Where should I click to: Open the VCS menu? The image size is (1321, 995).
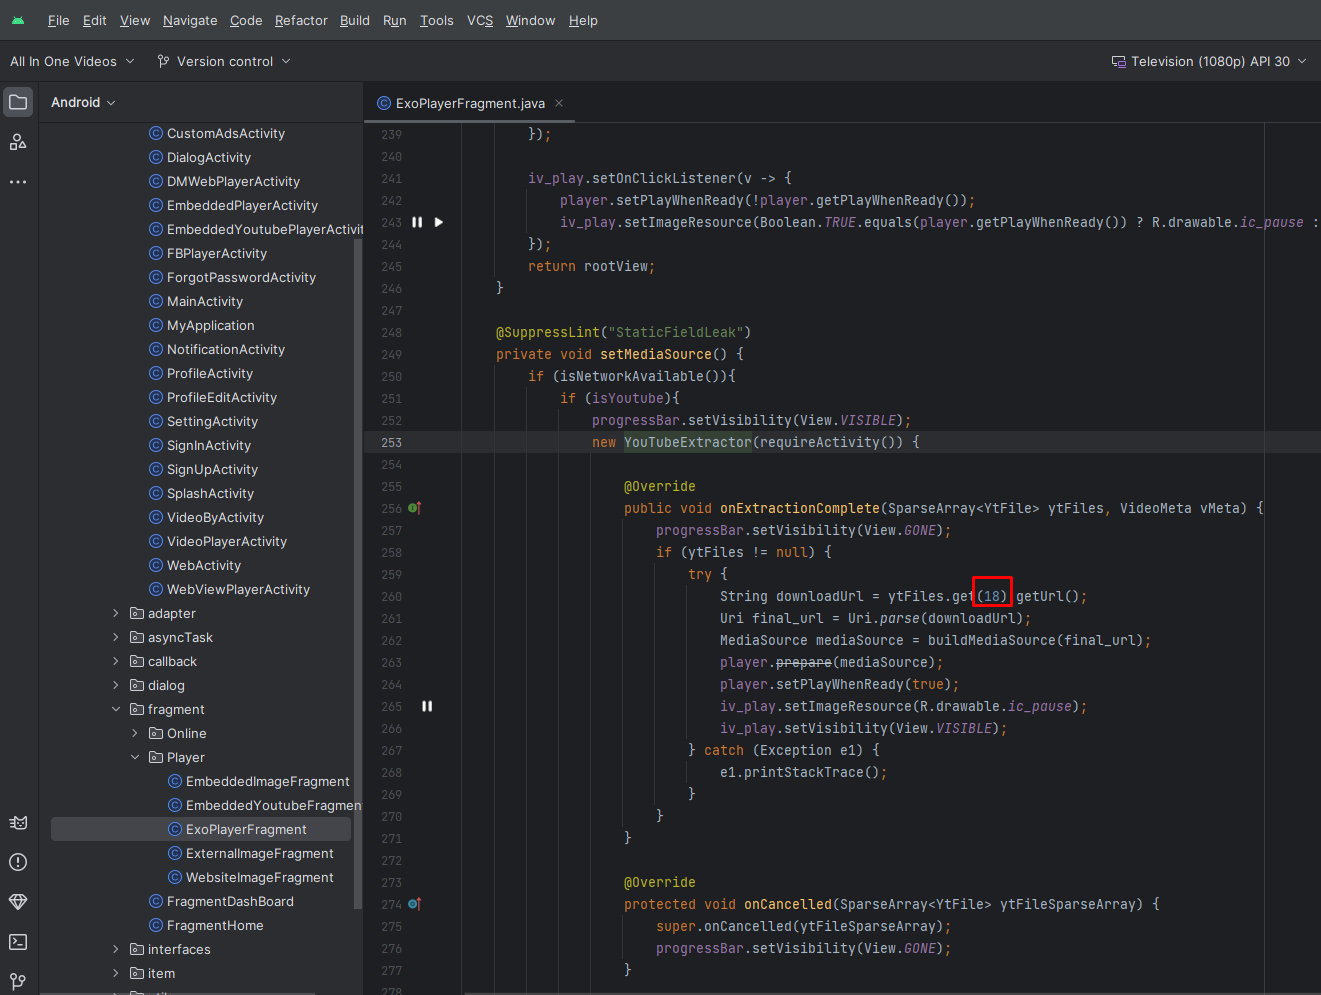coord(480,20)
